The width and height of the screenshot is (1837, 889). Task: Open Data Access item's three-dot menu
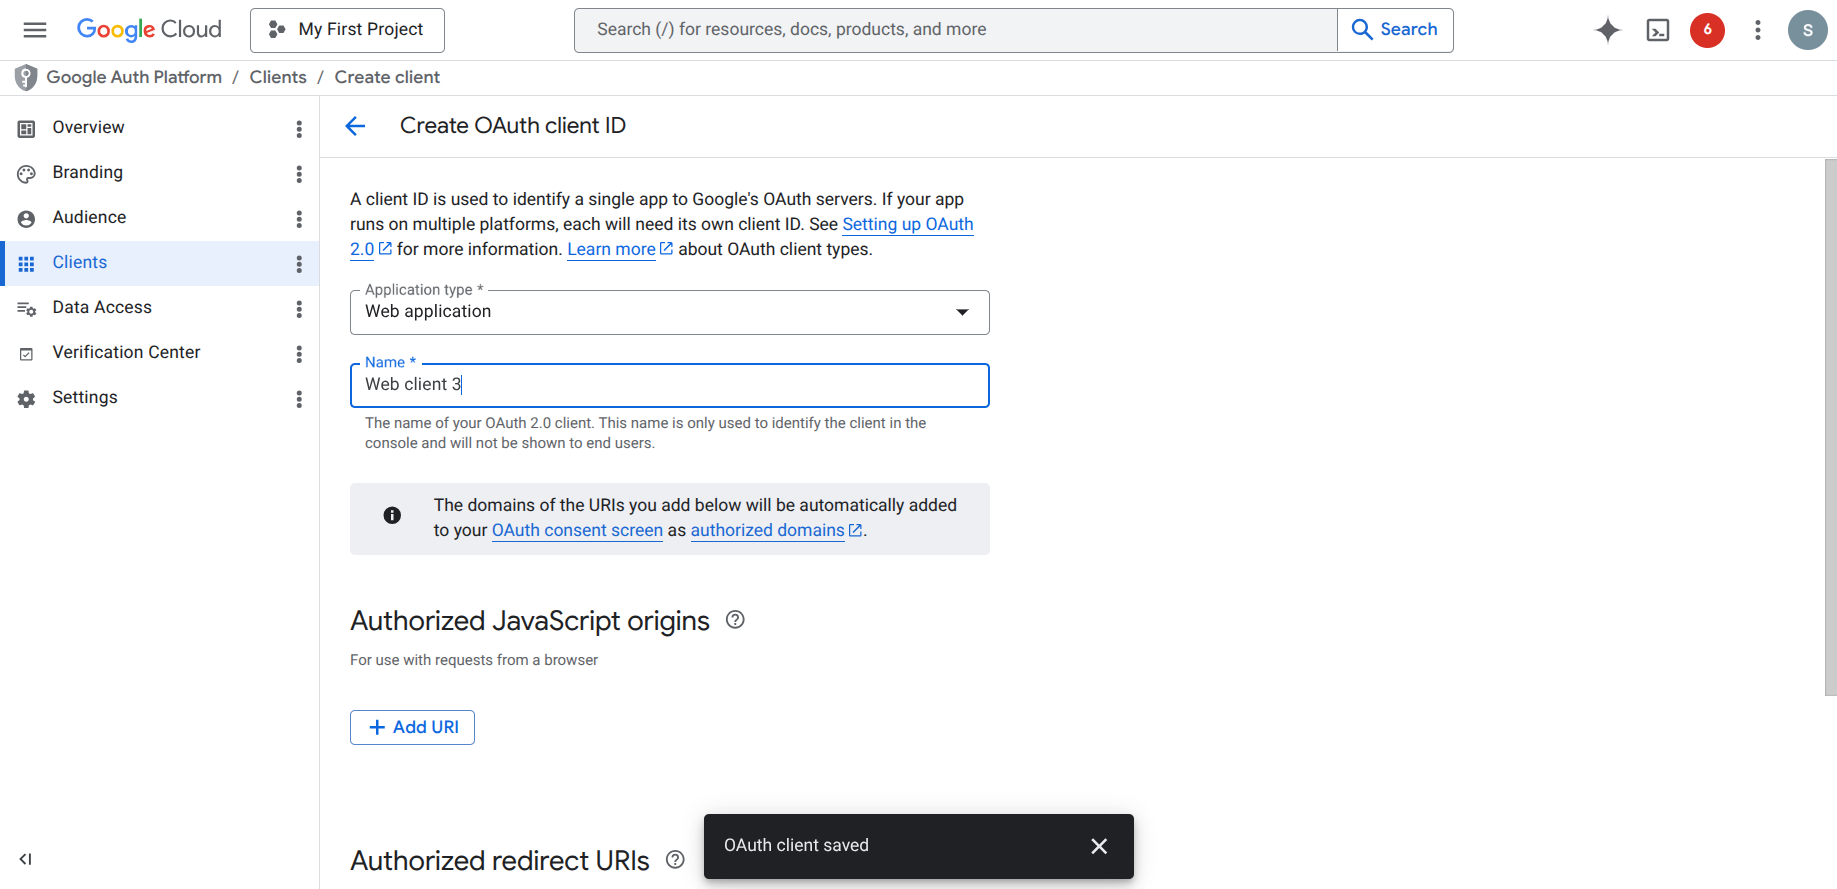[299, 309]
